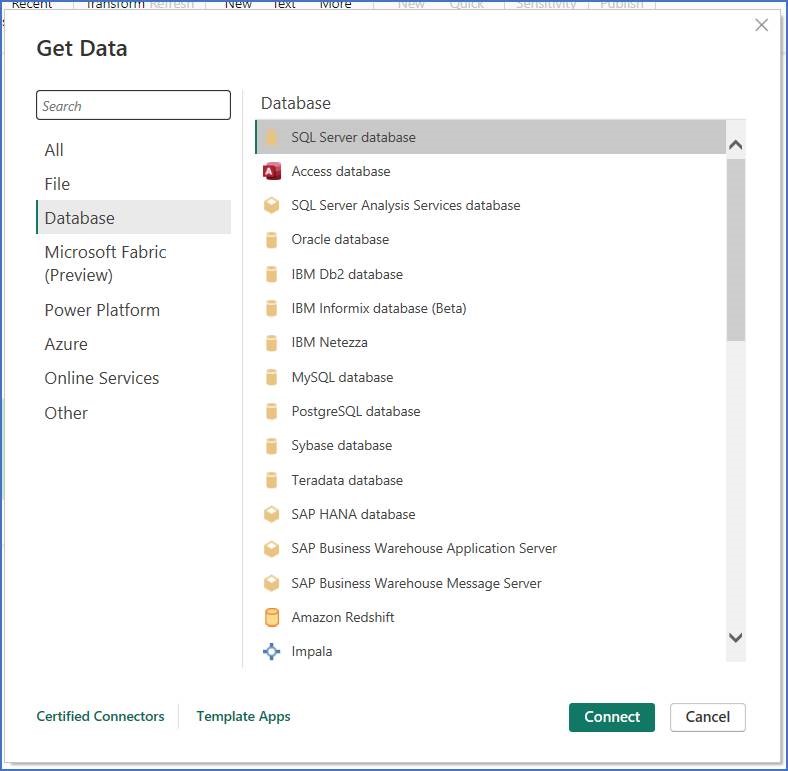Select 'IBM Netezza' text

(x=329, y=343)
